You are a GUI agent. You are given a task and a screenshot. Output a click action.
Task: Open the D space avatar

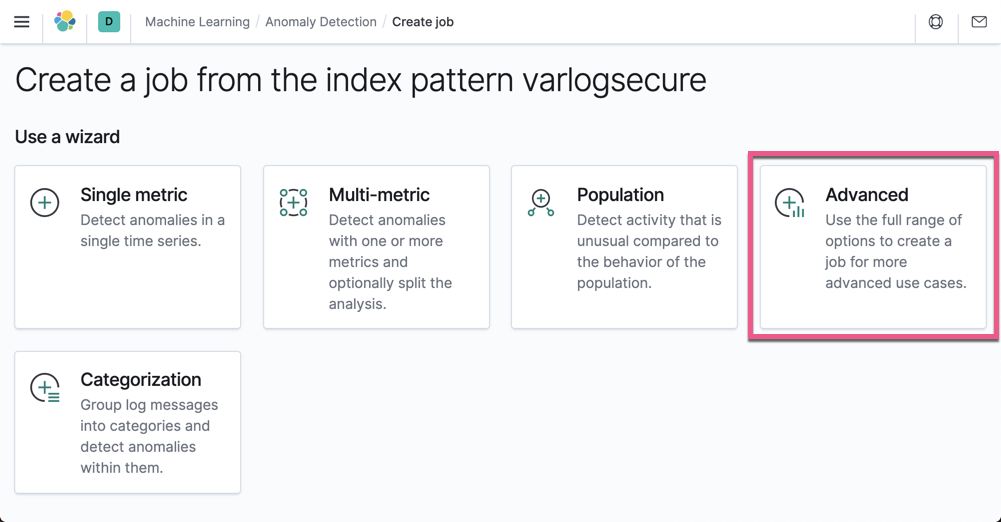[x=109, y=22]
